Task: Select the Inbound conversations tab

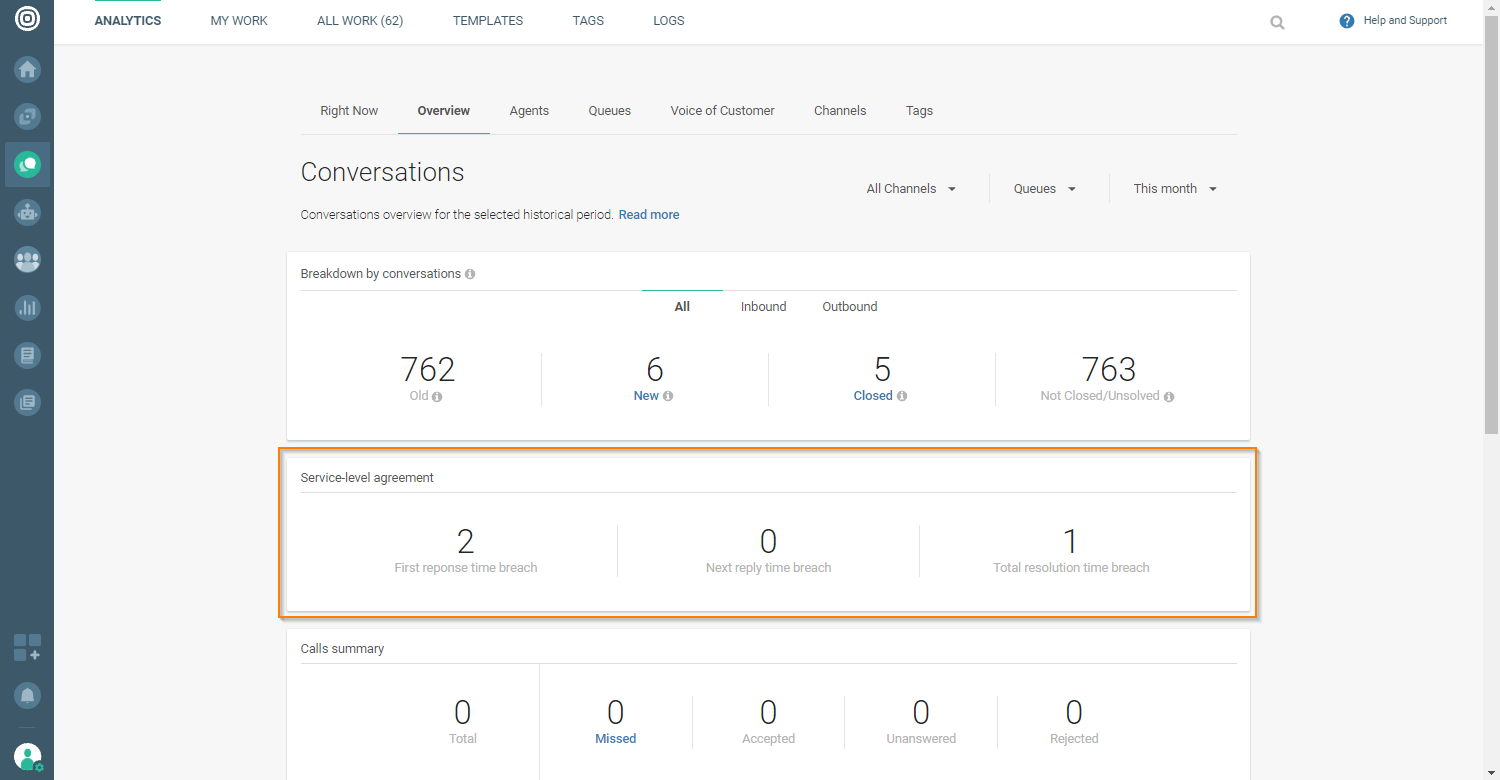Action: point(763,307)
